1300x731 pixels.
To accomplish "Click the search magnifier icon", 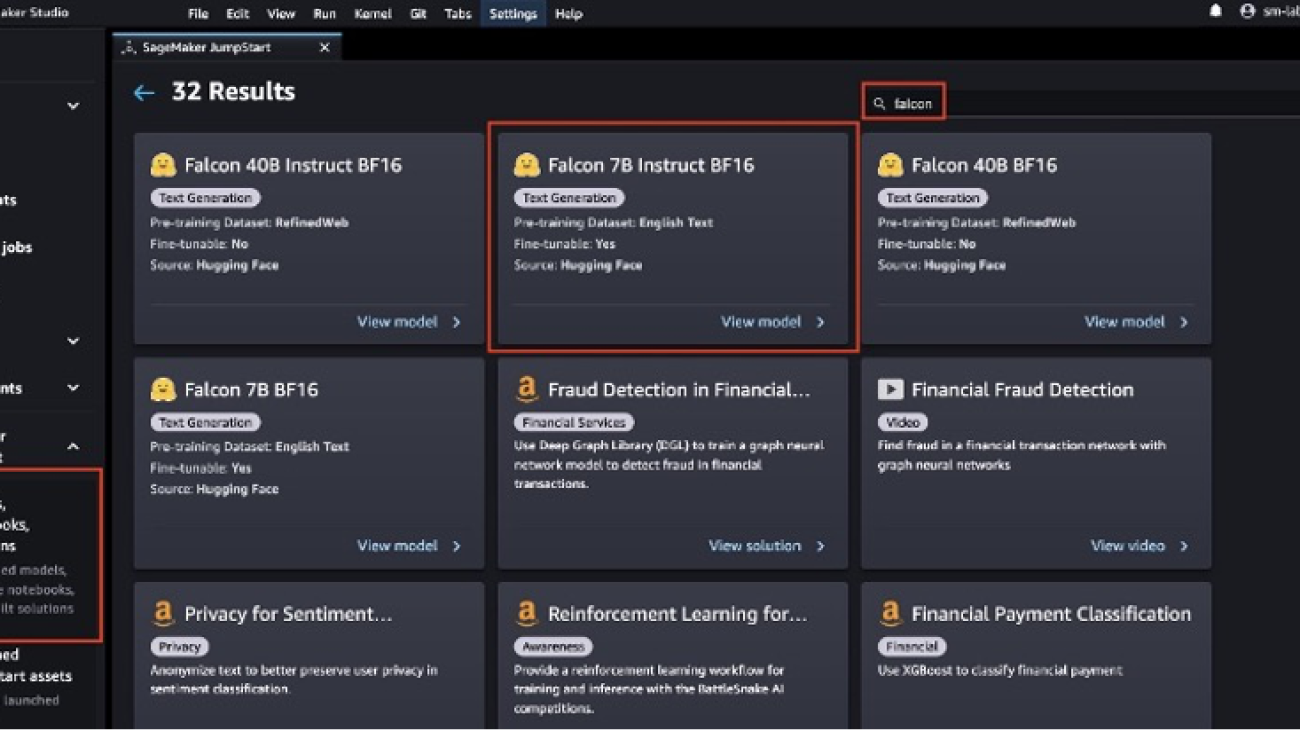I will coord(880,103).
